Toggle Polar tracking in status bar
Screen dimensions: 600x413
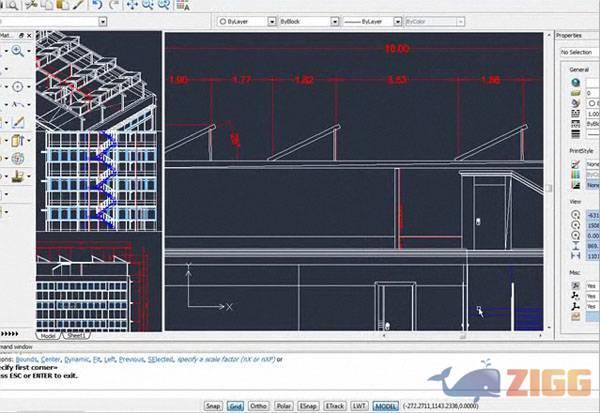(x=285, y=406)
